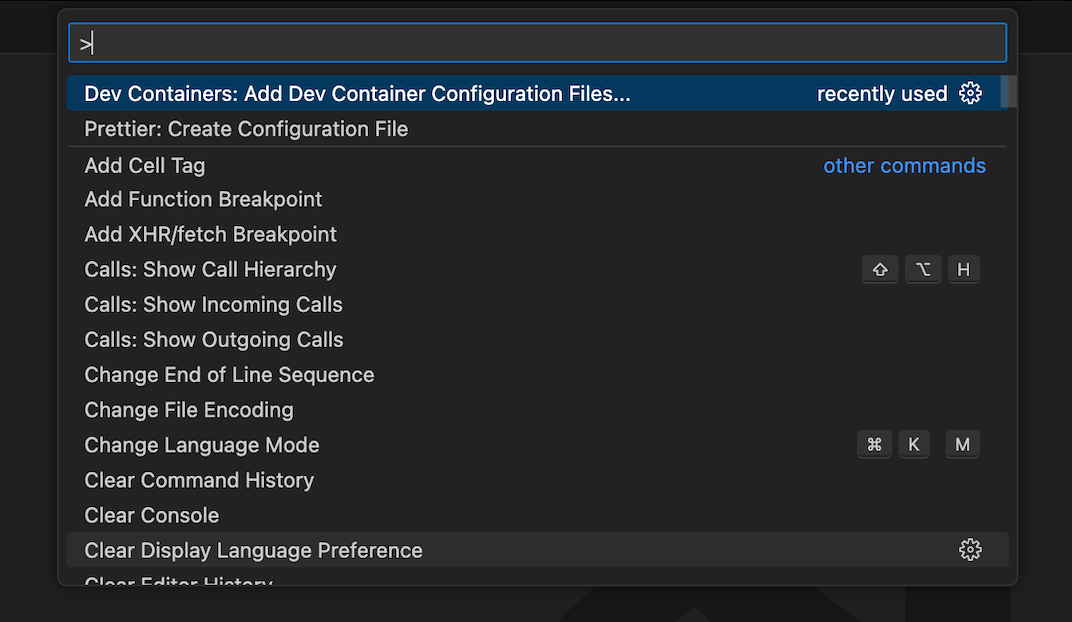Pick Add XHR/fetch Breakpoint
Image resolution: width=1072 pixels, height=622 pixels.
pos(537,234)
